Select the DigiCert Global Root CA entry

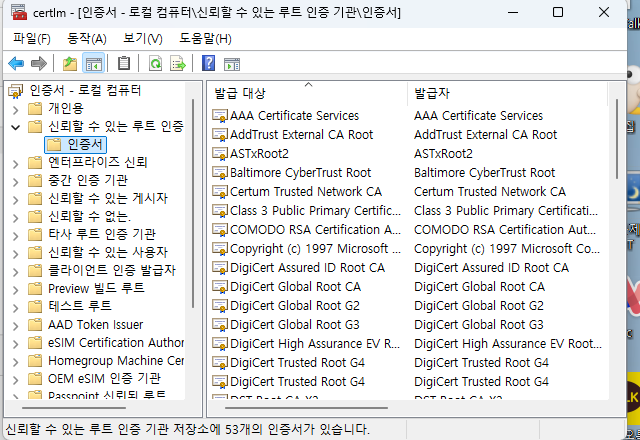click(x=296, y=287)
